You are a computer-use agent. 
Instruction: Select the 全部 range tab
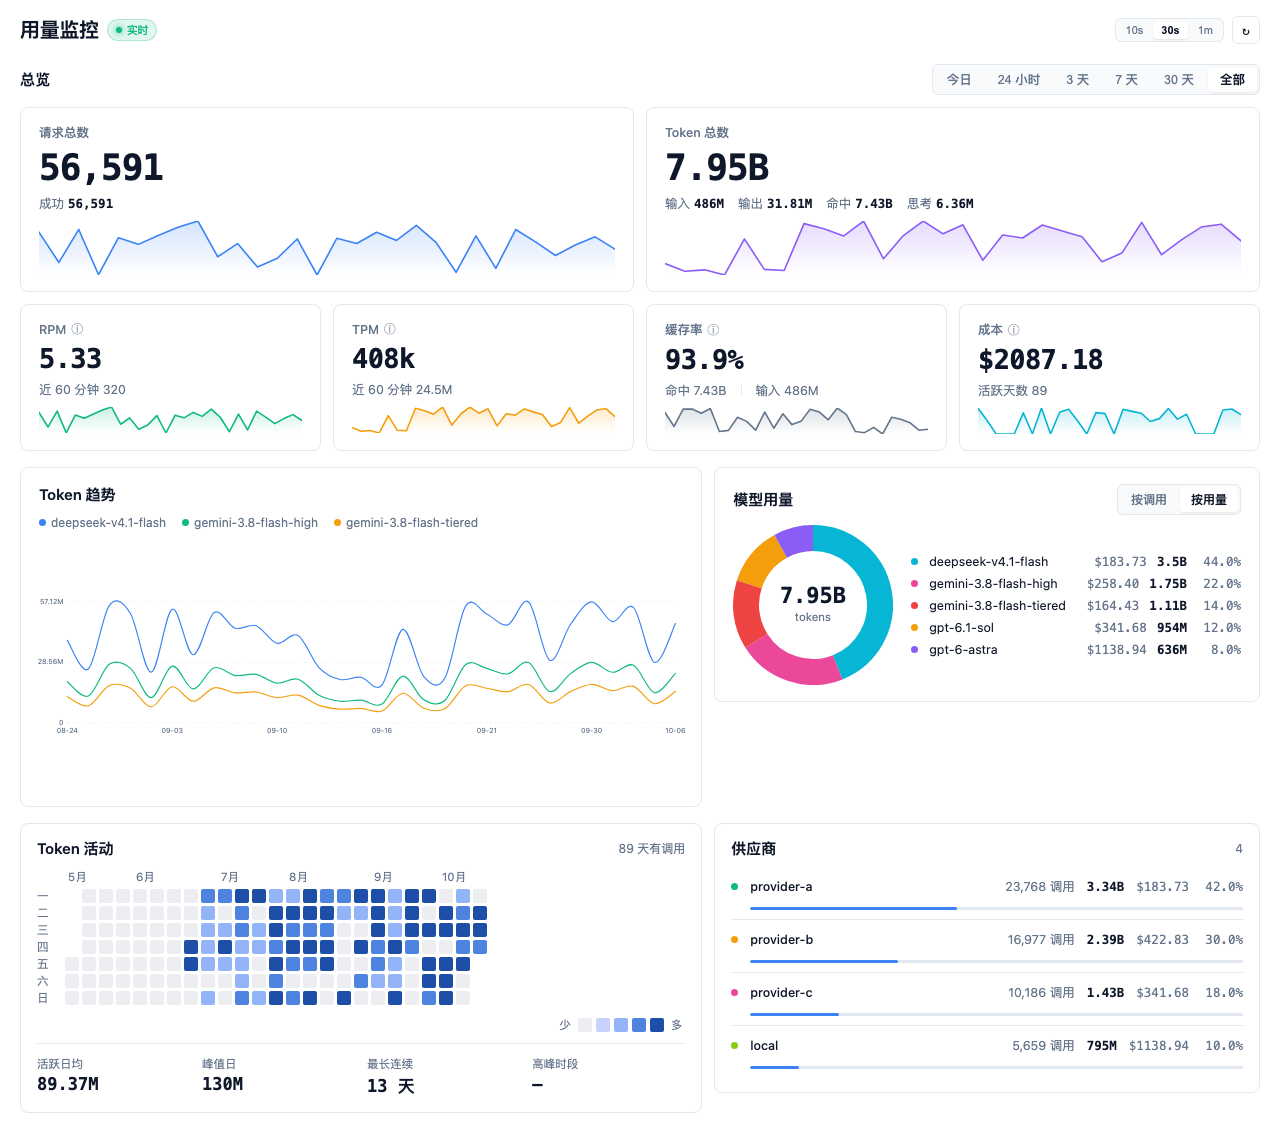1232,79
